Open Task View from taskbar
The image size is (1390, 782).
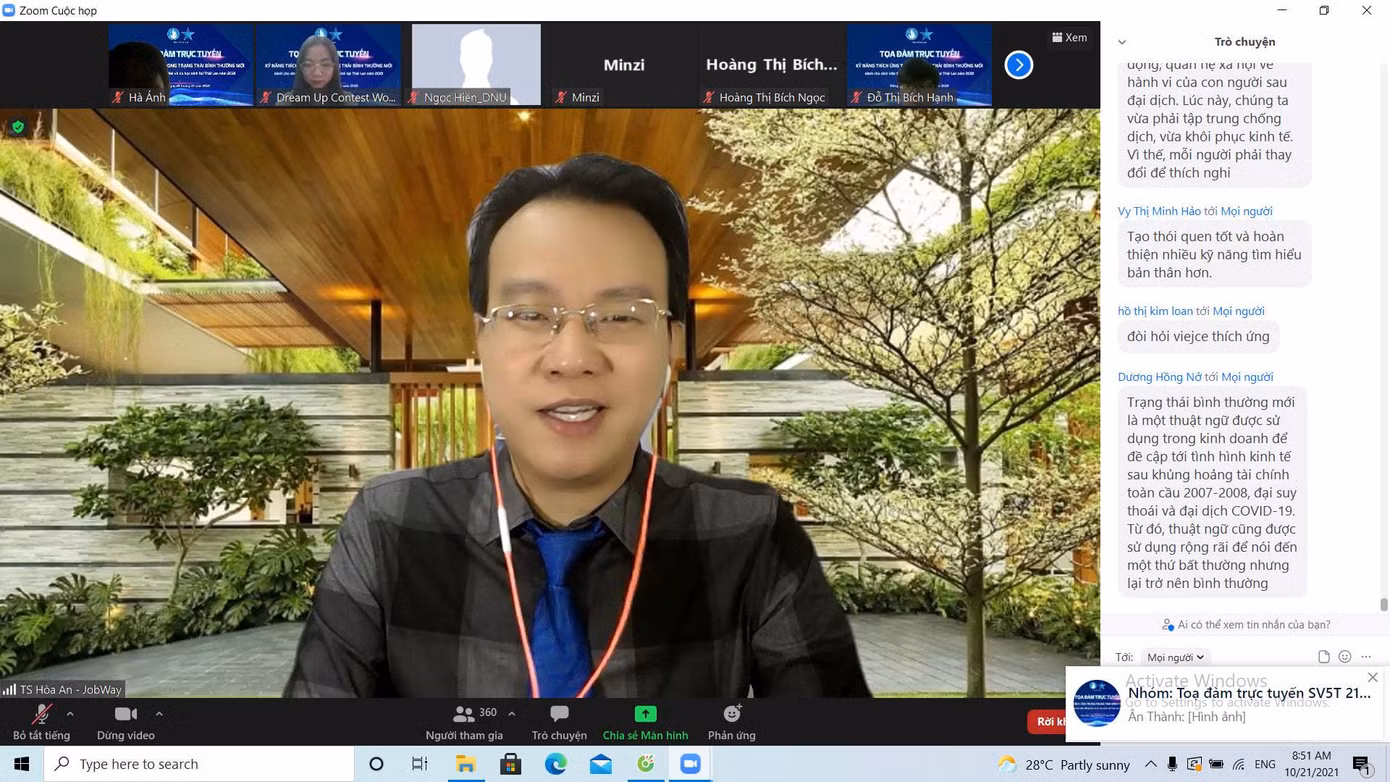click(420, 764)
